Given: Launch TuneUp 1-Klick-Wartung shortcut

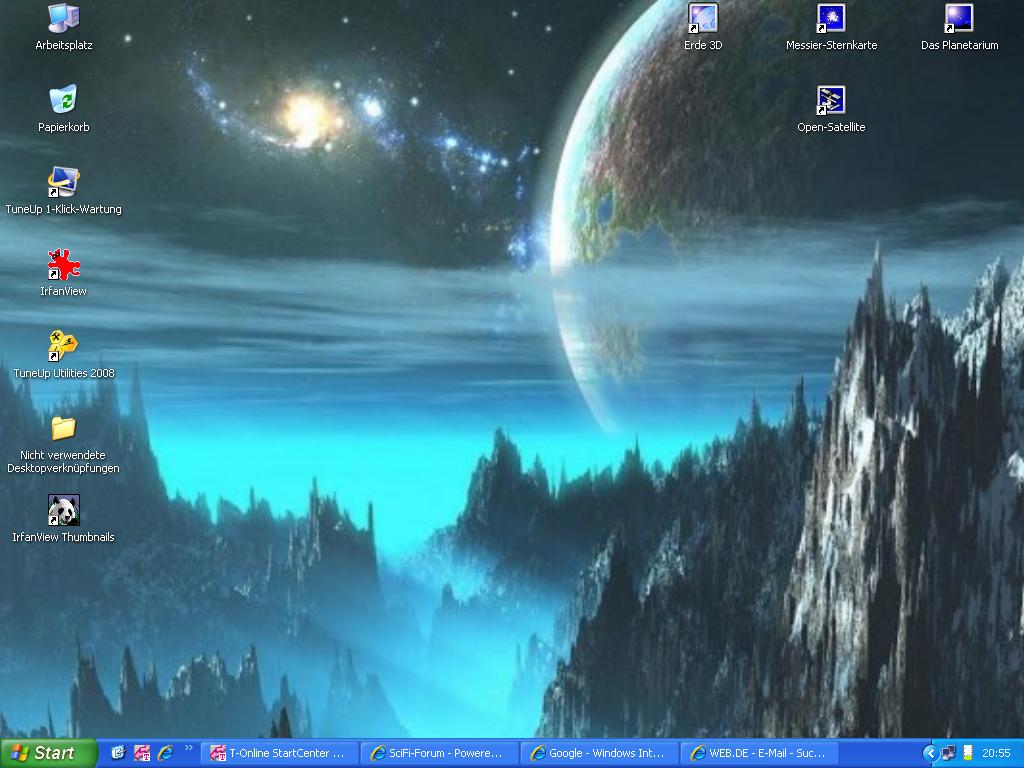Looking at the screenshot, I should 63,183.
